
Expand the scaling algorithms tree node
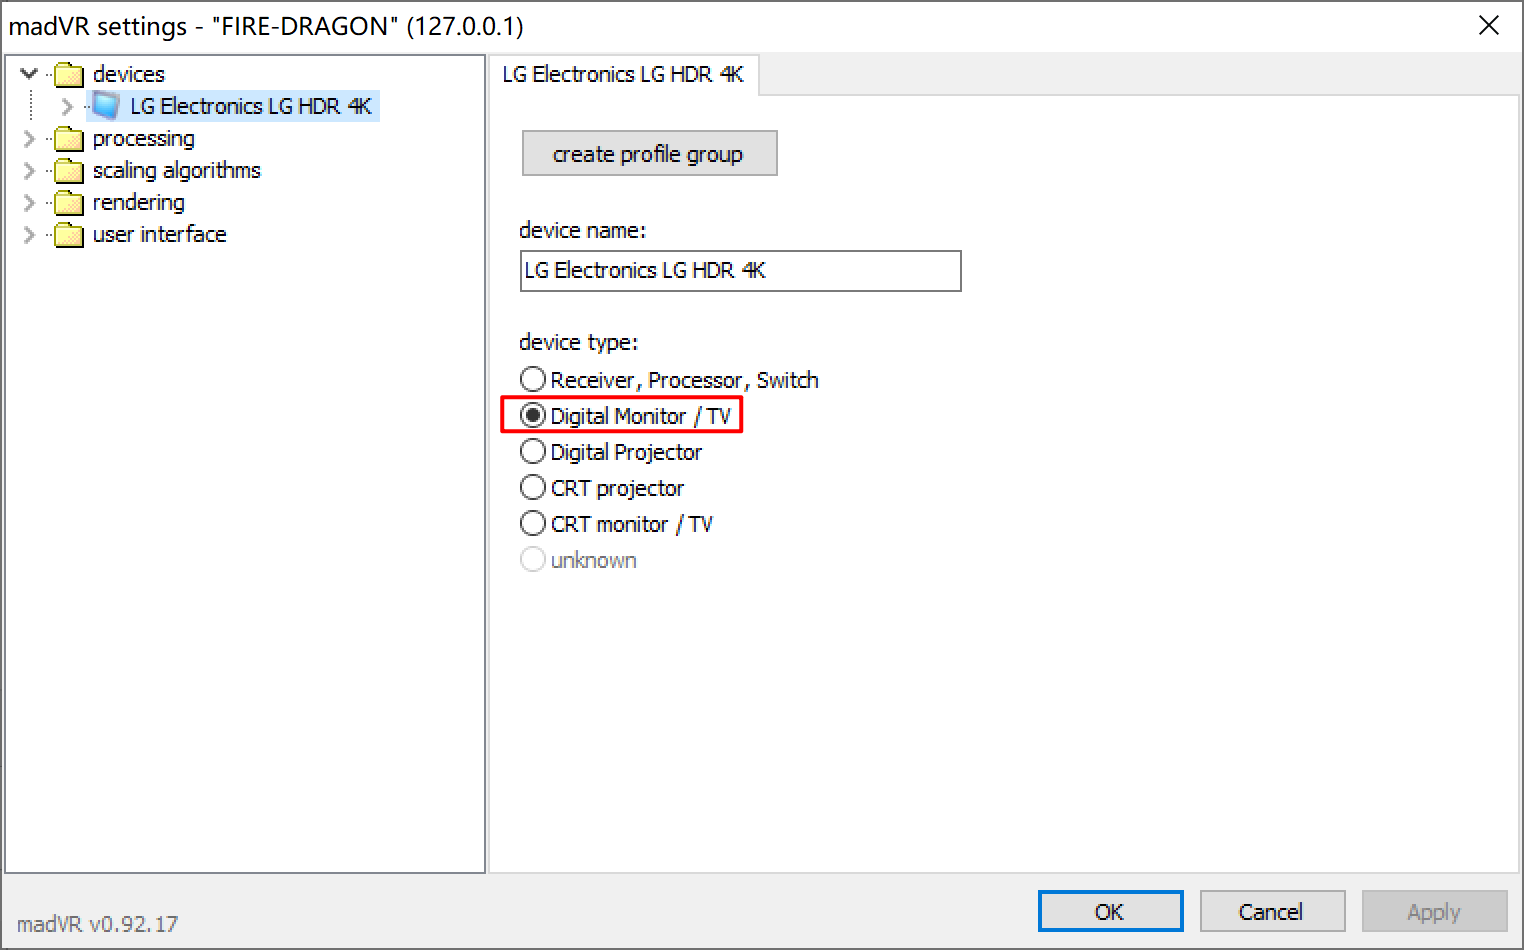click(29, 170)
